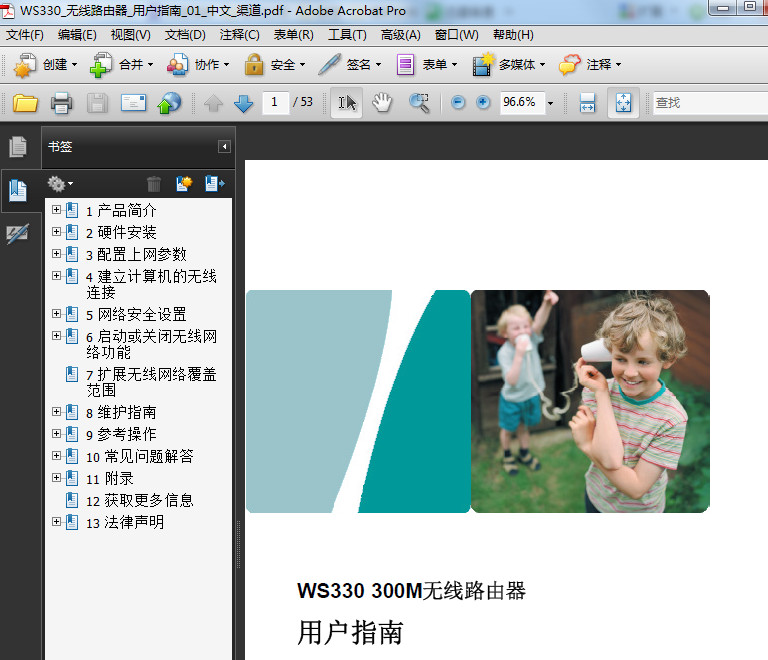Open the Combine (合并) toolbar menu

tap(121, 65)
